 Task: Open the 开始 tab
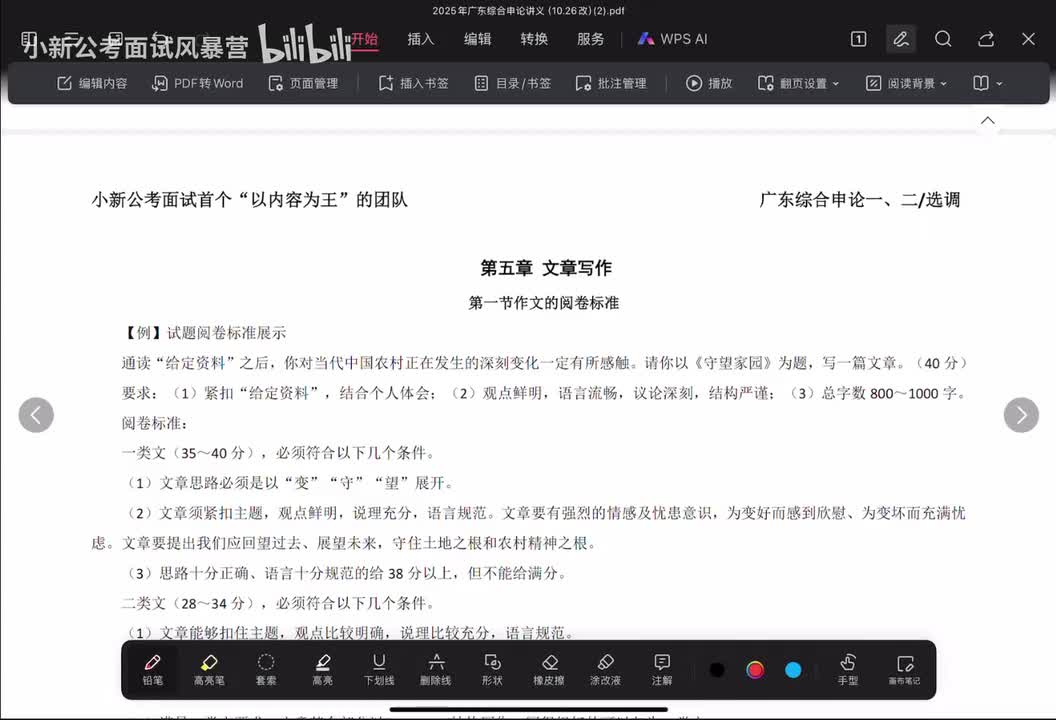[364, 38]
